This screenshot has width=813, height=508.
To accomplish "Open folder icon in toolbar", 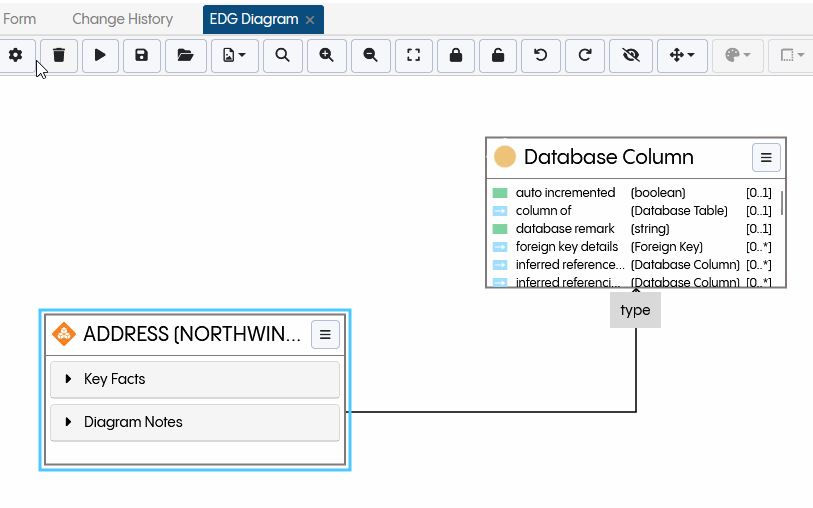I will (185, 56).
